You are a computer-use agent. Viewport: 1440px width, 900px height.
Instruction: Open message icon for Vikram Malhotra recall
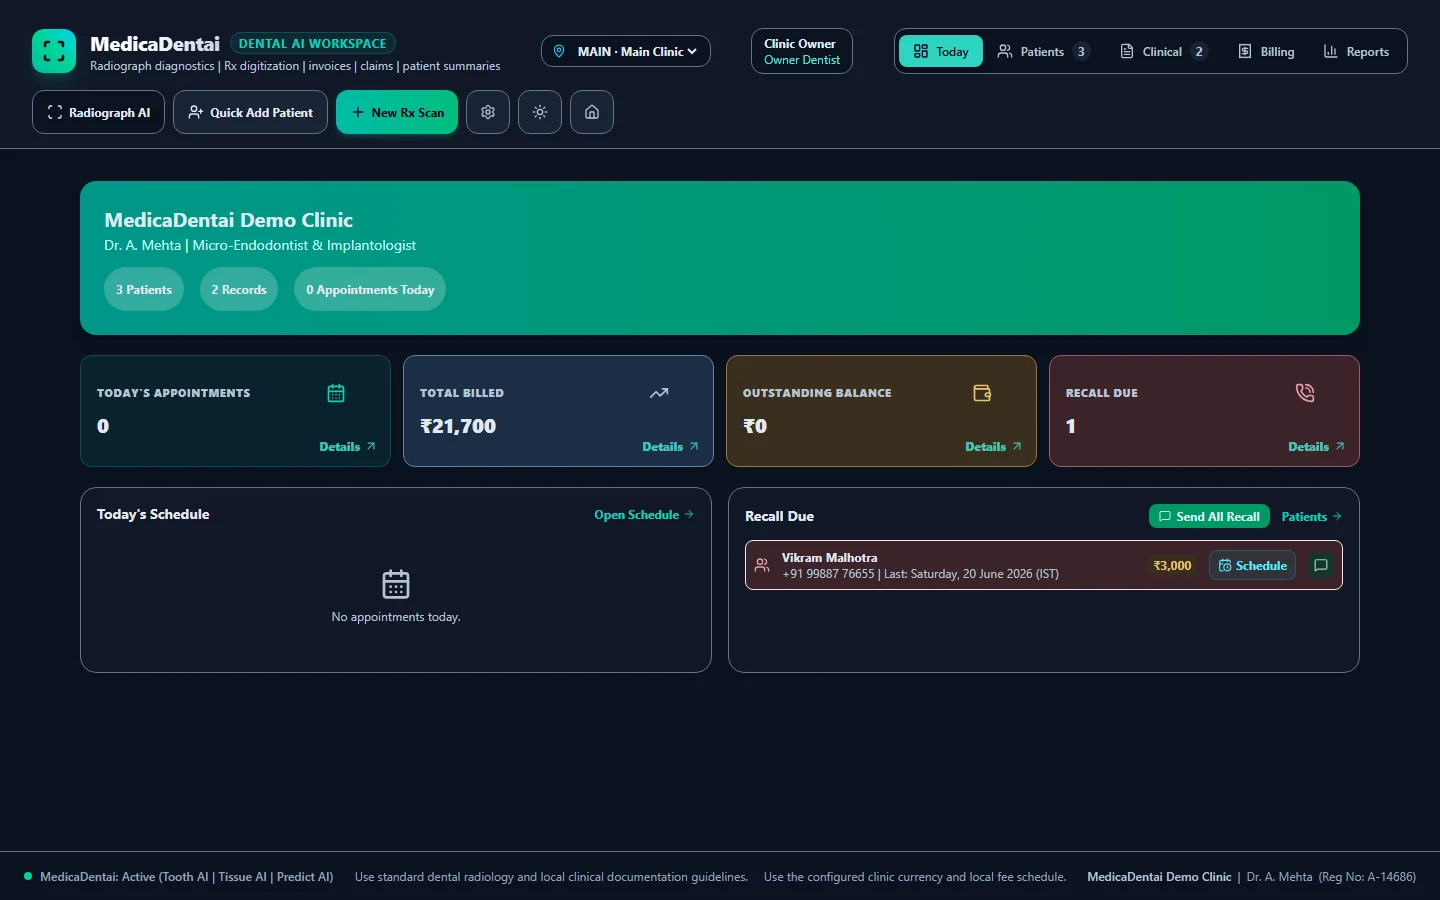pyautogui.click(x=1320, y=565)
